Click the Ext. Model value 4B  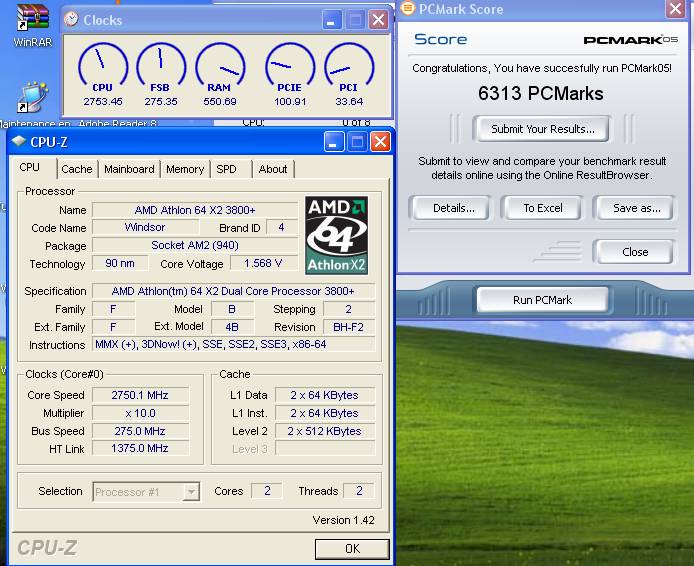point(232,327)
